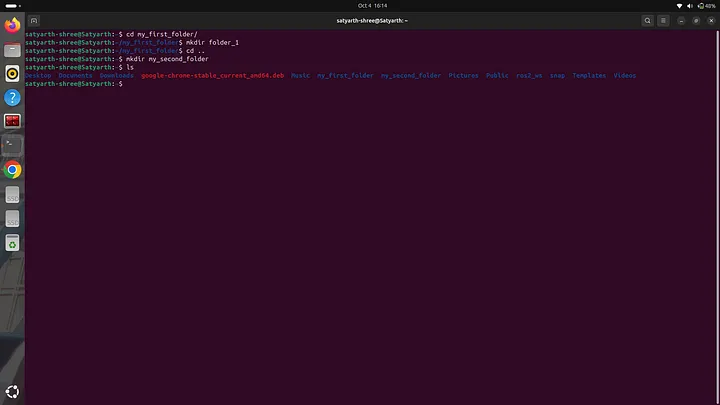The height and width of the screenshot is (405, 720).
Task: Open the Oct 4 16:14 clock menu
Action: [372, 6]
